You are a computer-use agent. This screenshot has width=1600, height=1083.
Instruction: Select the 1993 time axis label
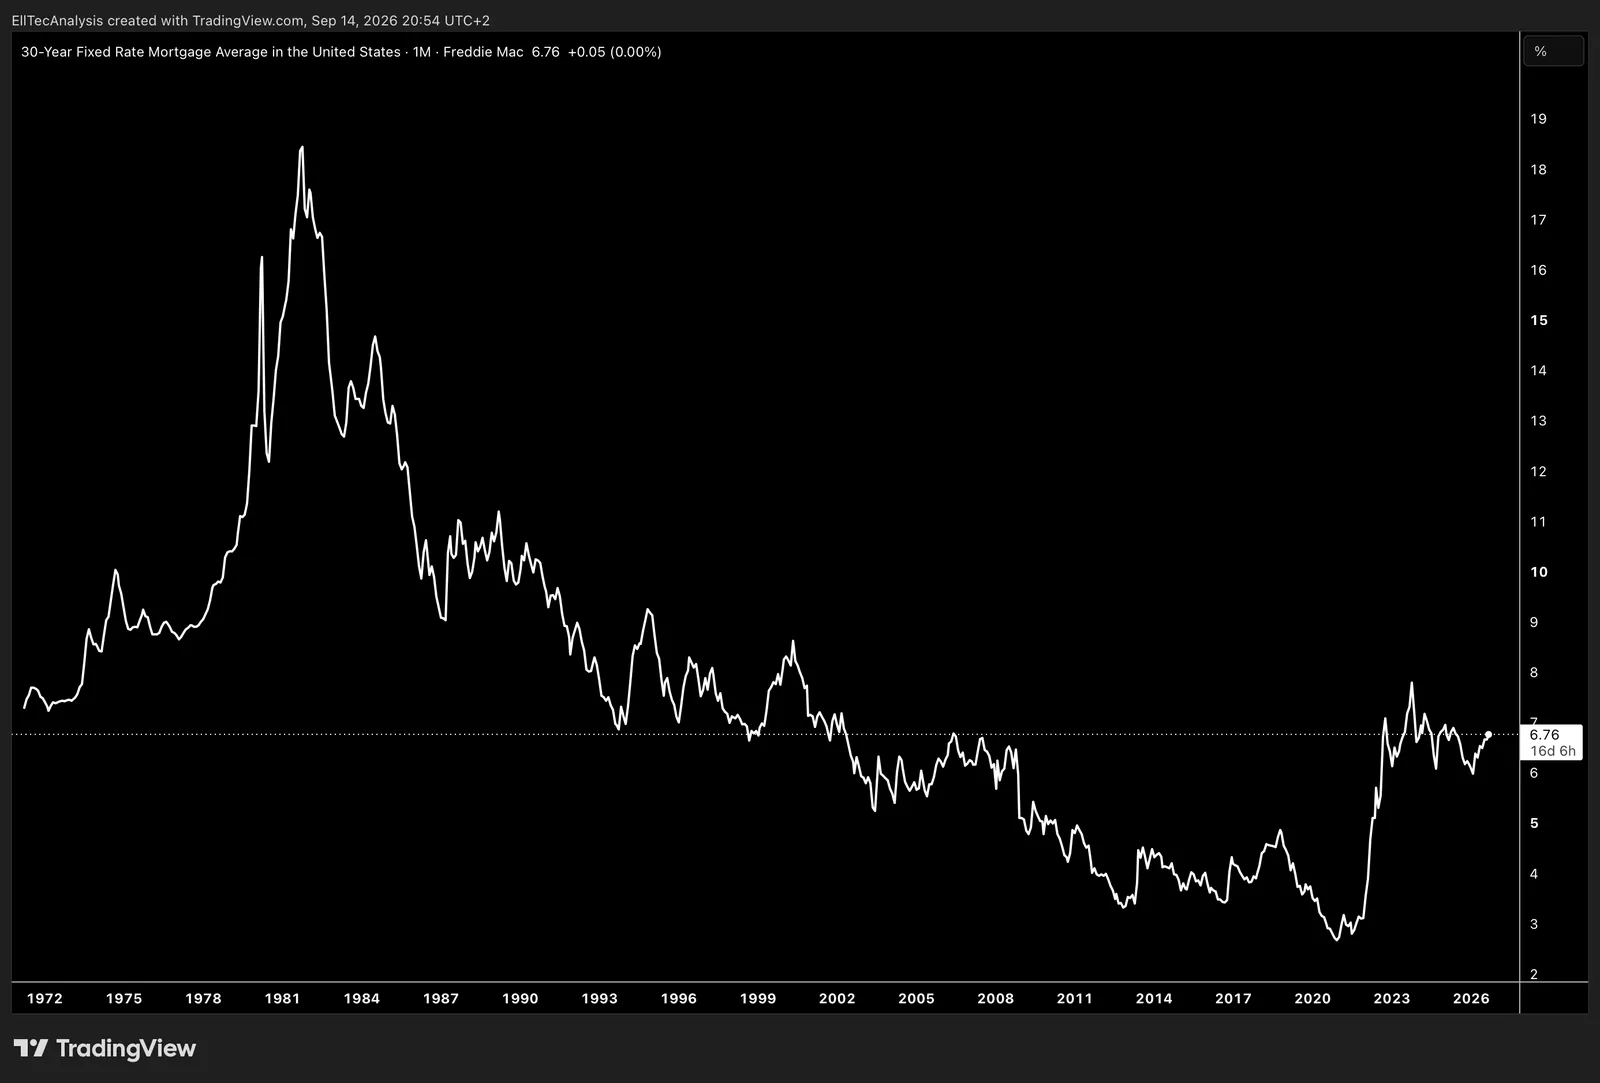(x=599, y=998)
